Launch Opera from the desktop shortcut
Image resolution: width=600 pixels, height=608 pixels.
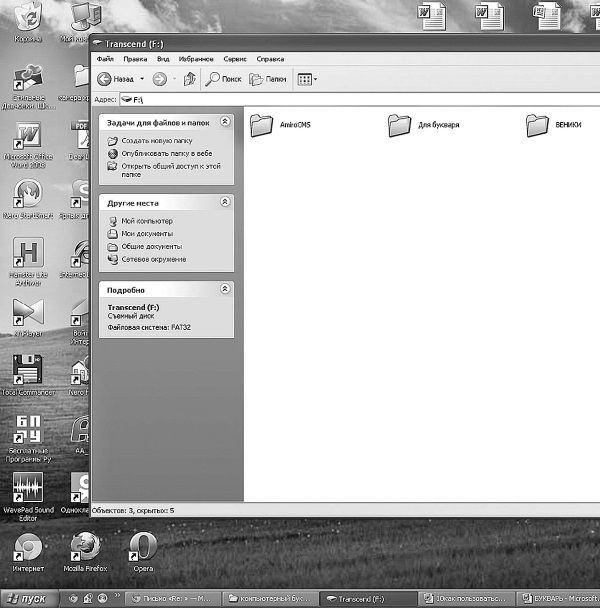[143, 547]
